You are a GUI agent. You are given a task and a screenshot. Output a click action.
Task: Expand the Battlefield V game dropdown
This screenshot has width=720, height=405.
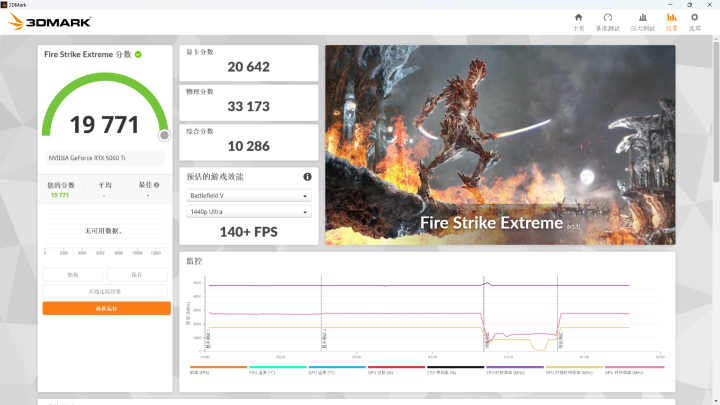249,196
